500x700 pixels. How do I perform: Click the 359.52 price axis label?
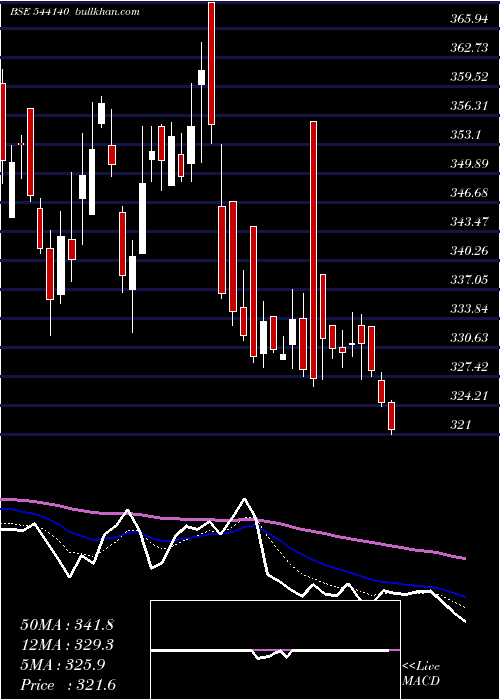click(x=469, y=77)
